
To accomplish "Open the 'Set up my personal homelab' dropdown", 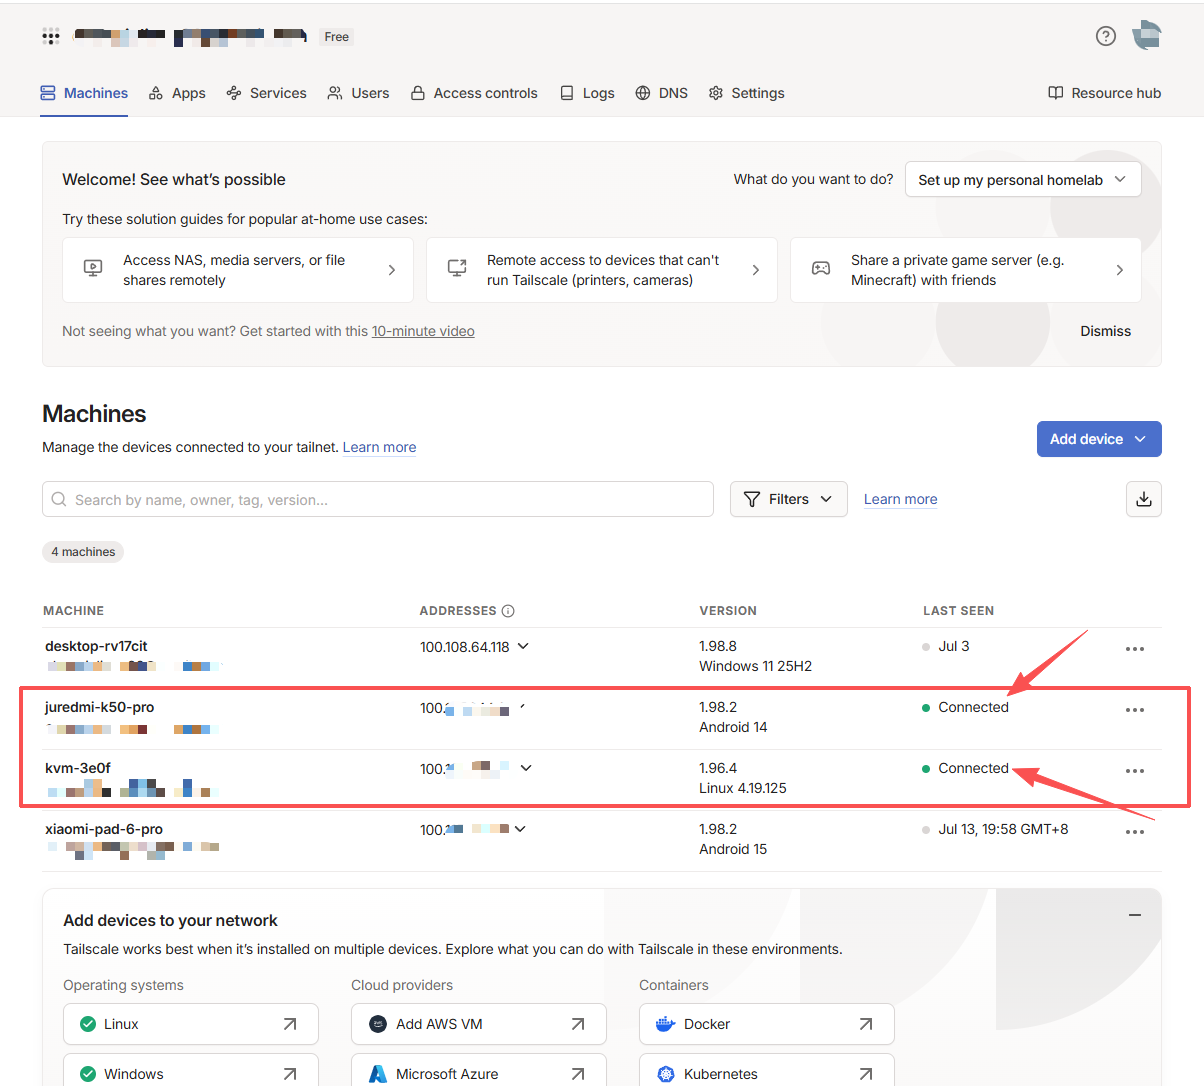I will 1023,179.
